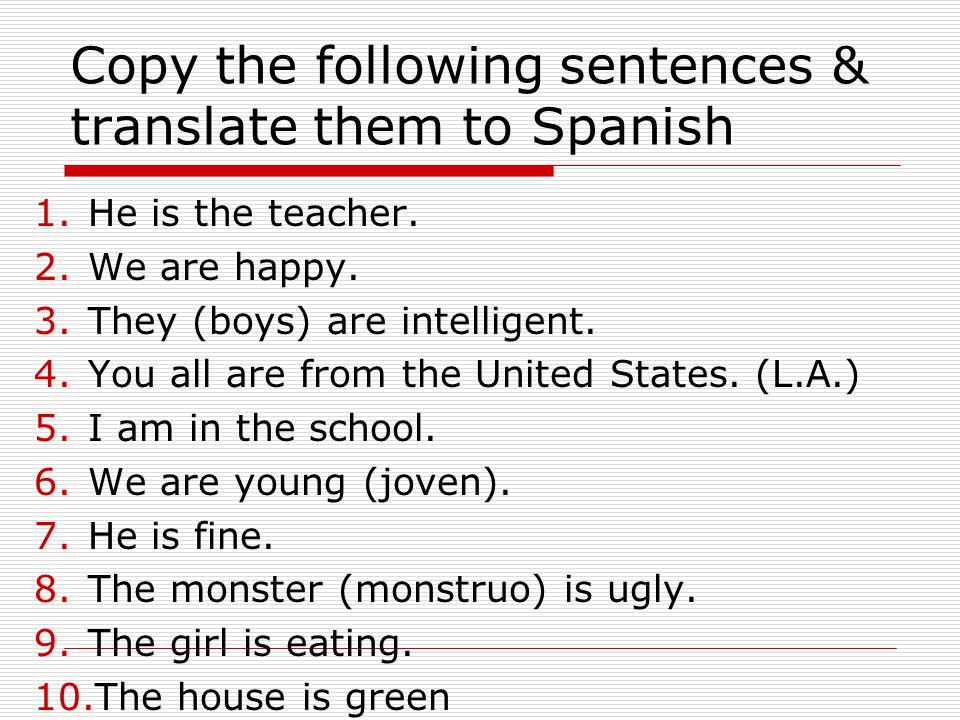Click the sentence 'The girl is eating.'
The height and width of the screenshot is (720, 960).
(250, 644)
